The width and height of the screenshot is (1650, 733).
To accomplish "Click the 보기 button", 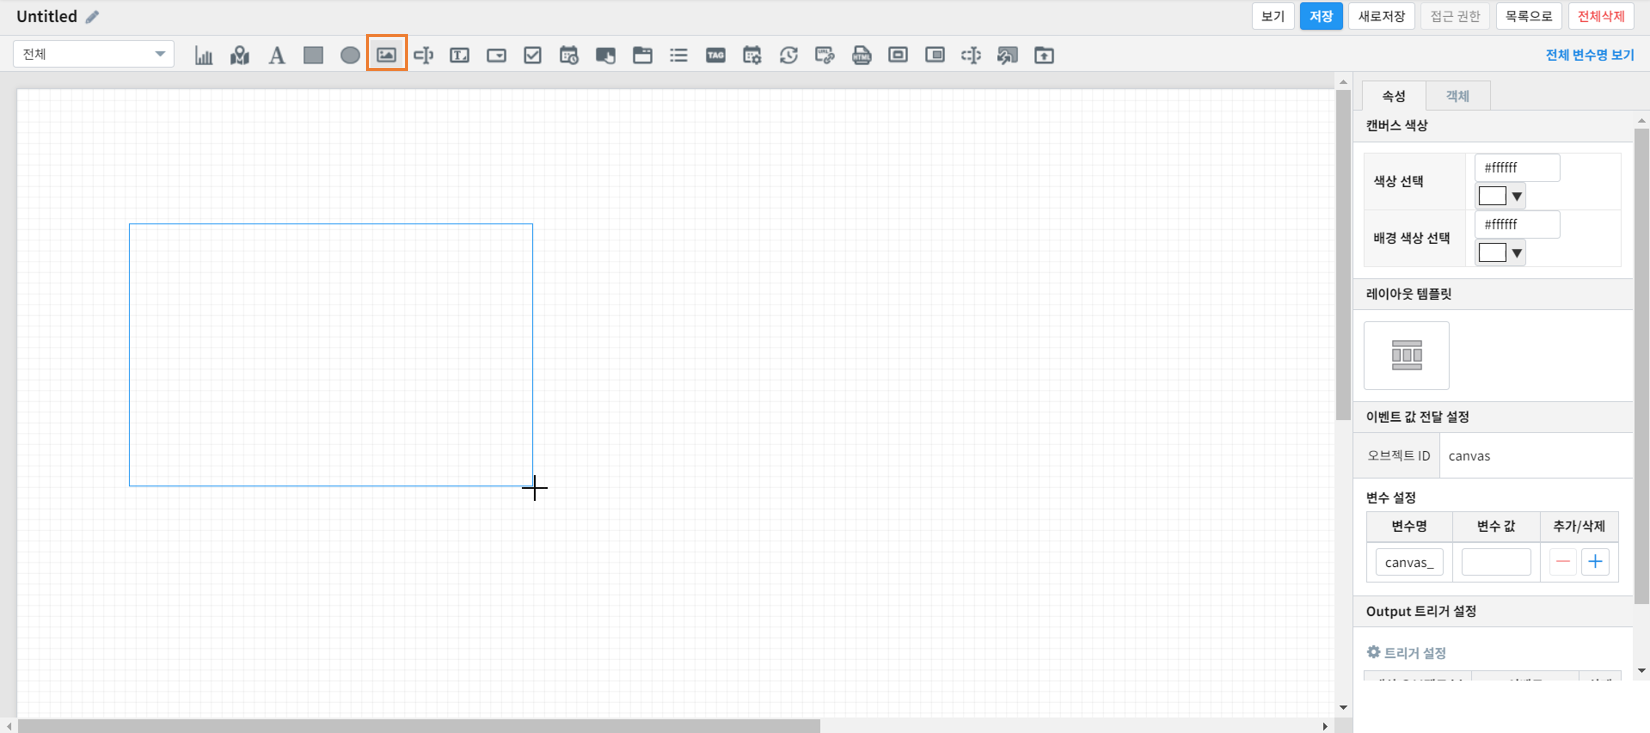I will point(1273,16).
